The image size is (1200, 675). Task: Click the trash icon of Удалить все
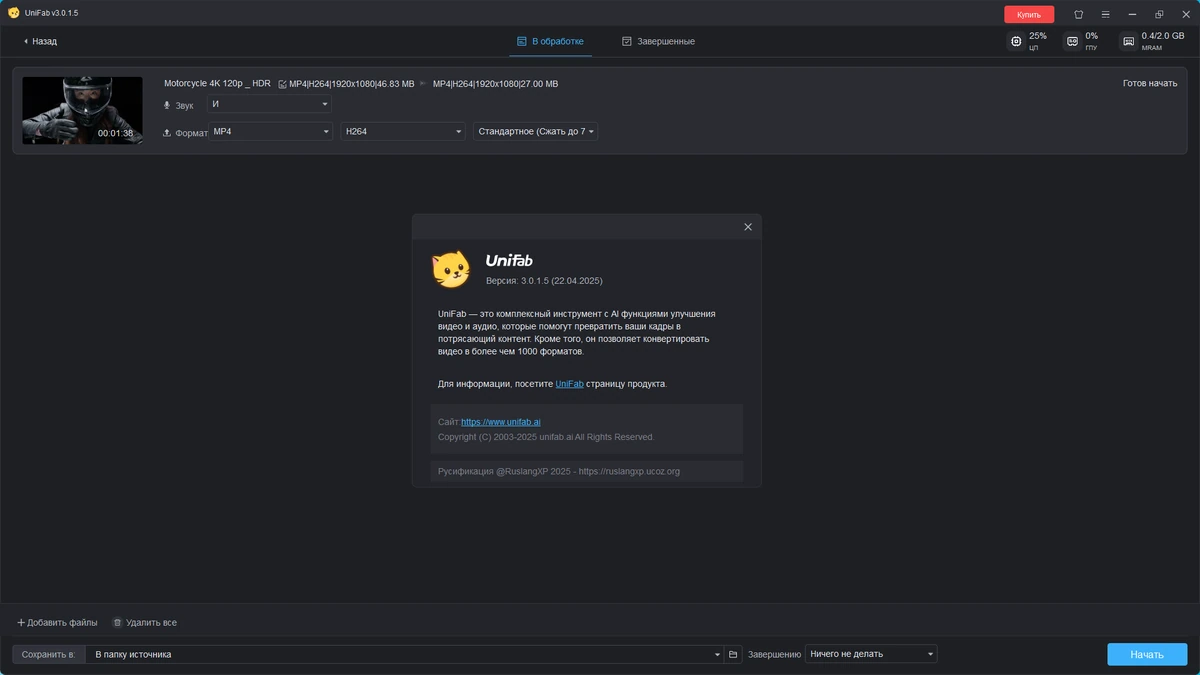[117, 622]
